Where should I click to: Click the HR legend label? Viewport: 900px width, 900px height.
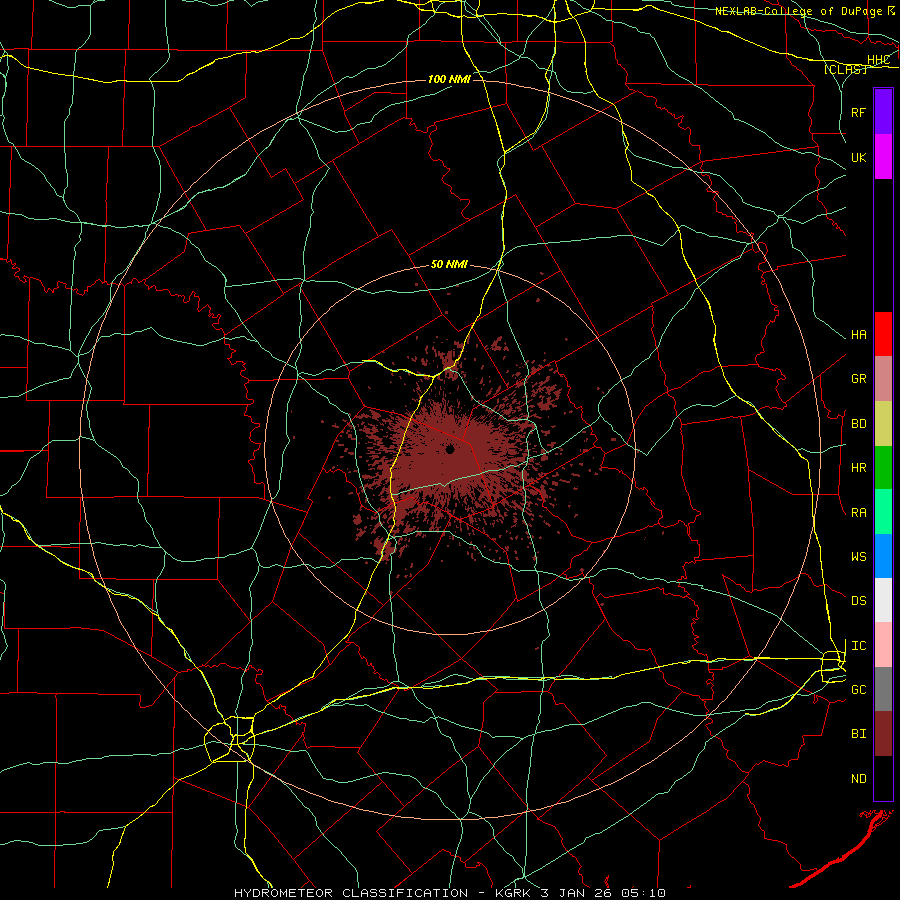point(858,467)
